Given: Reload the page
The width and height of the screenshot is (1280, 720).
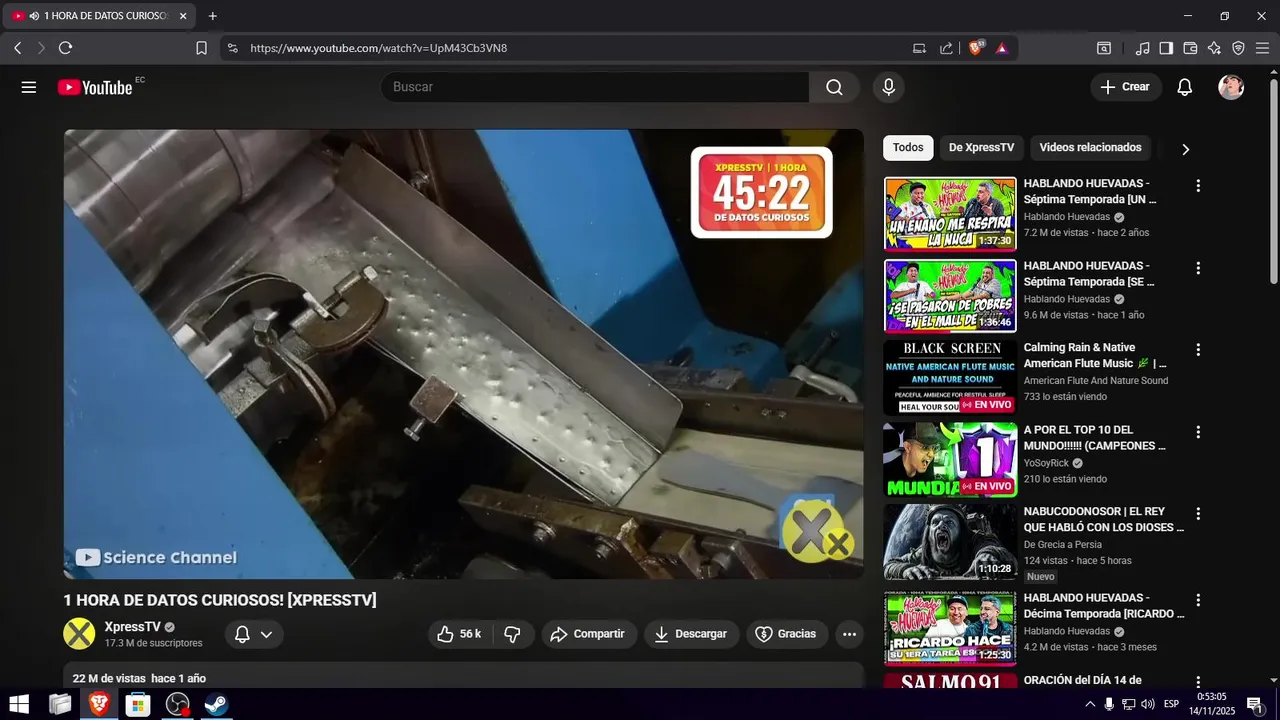Looking at the screenshot, I should pos(66,48).
